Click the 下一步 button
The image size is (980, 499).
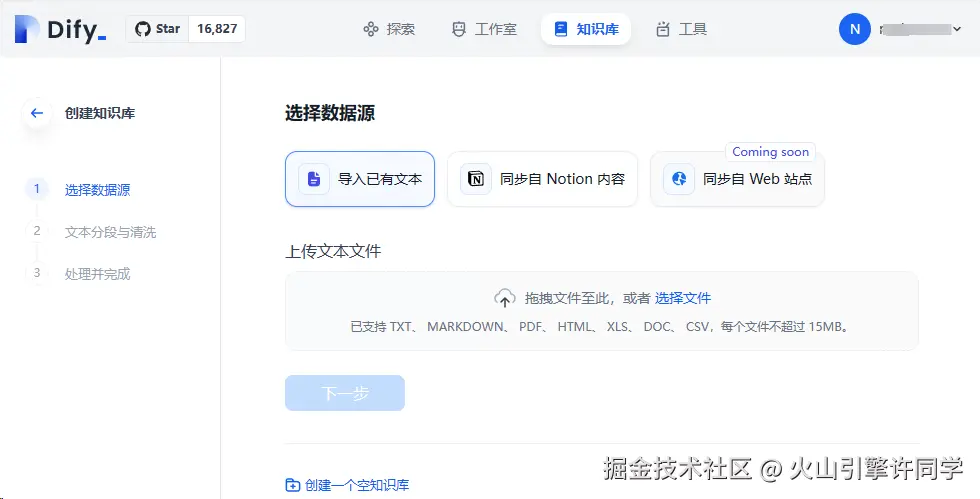(x=345, y=393)
